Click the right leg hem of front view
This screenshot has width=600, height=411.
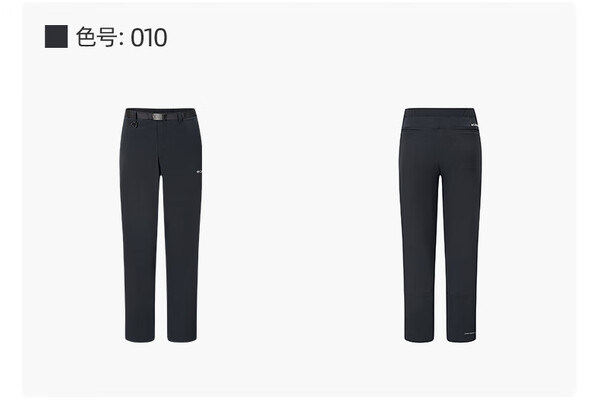pos(182,339)
